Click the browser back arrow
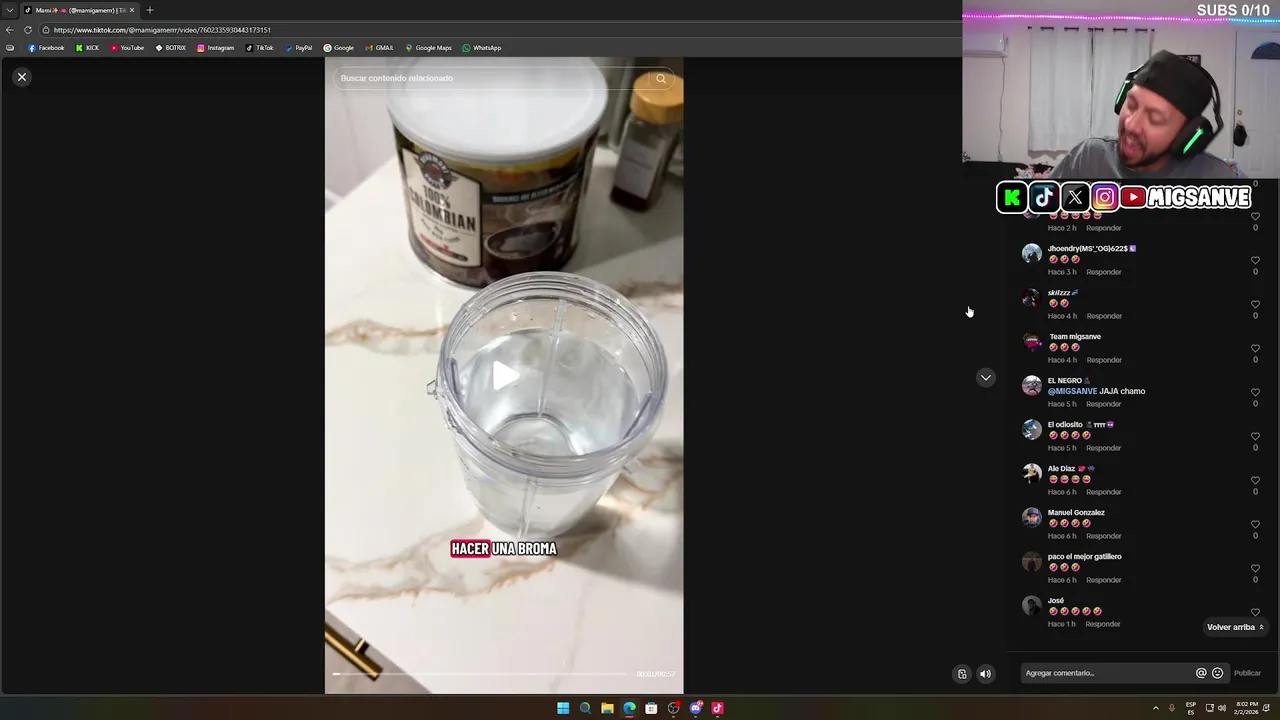 click(x=10, y=30)
